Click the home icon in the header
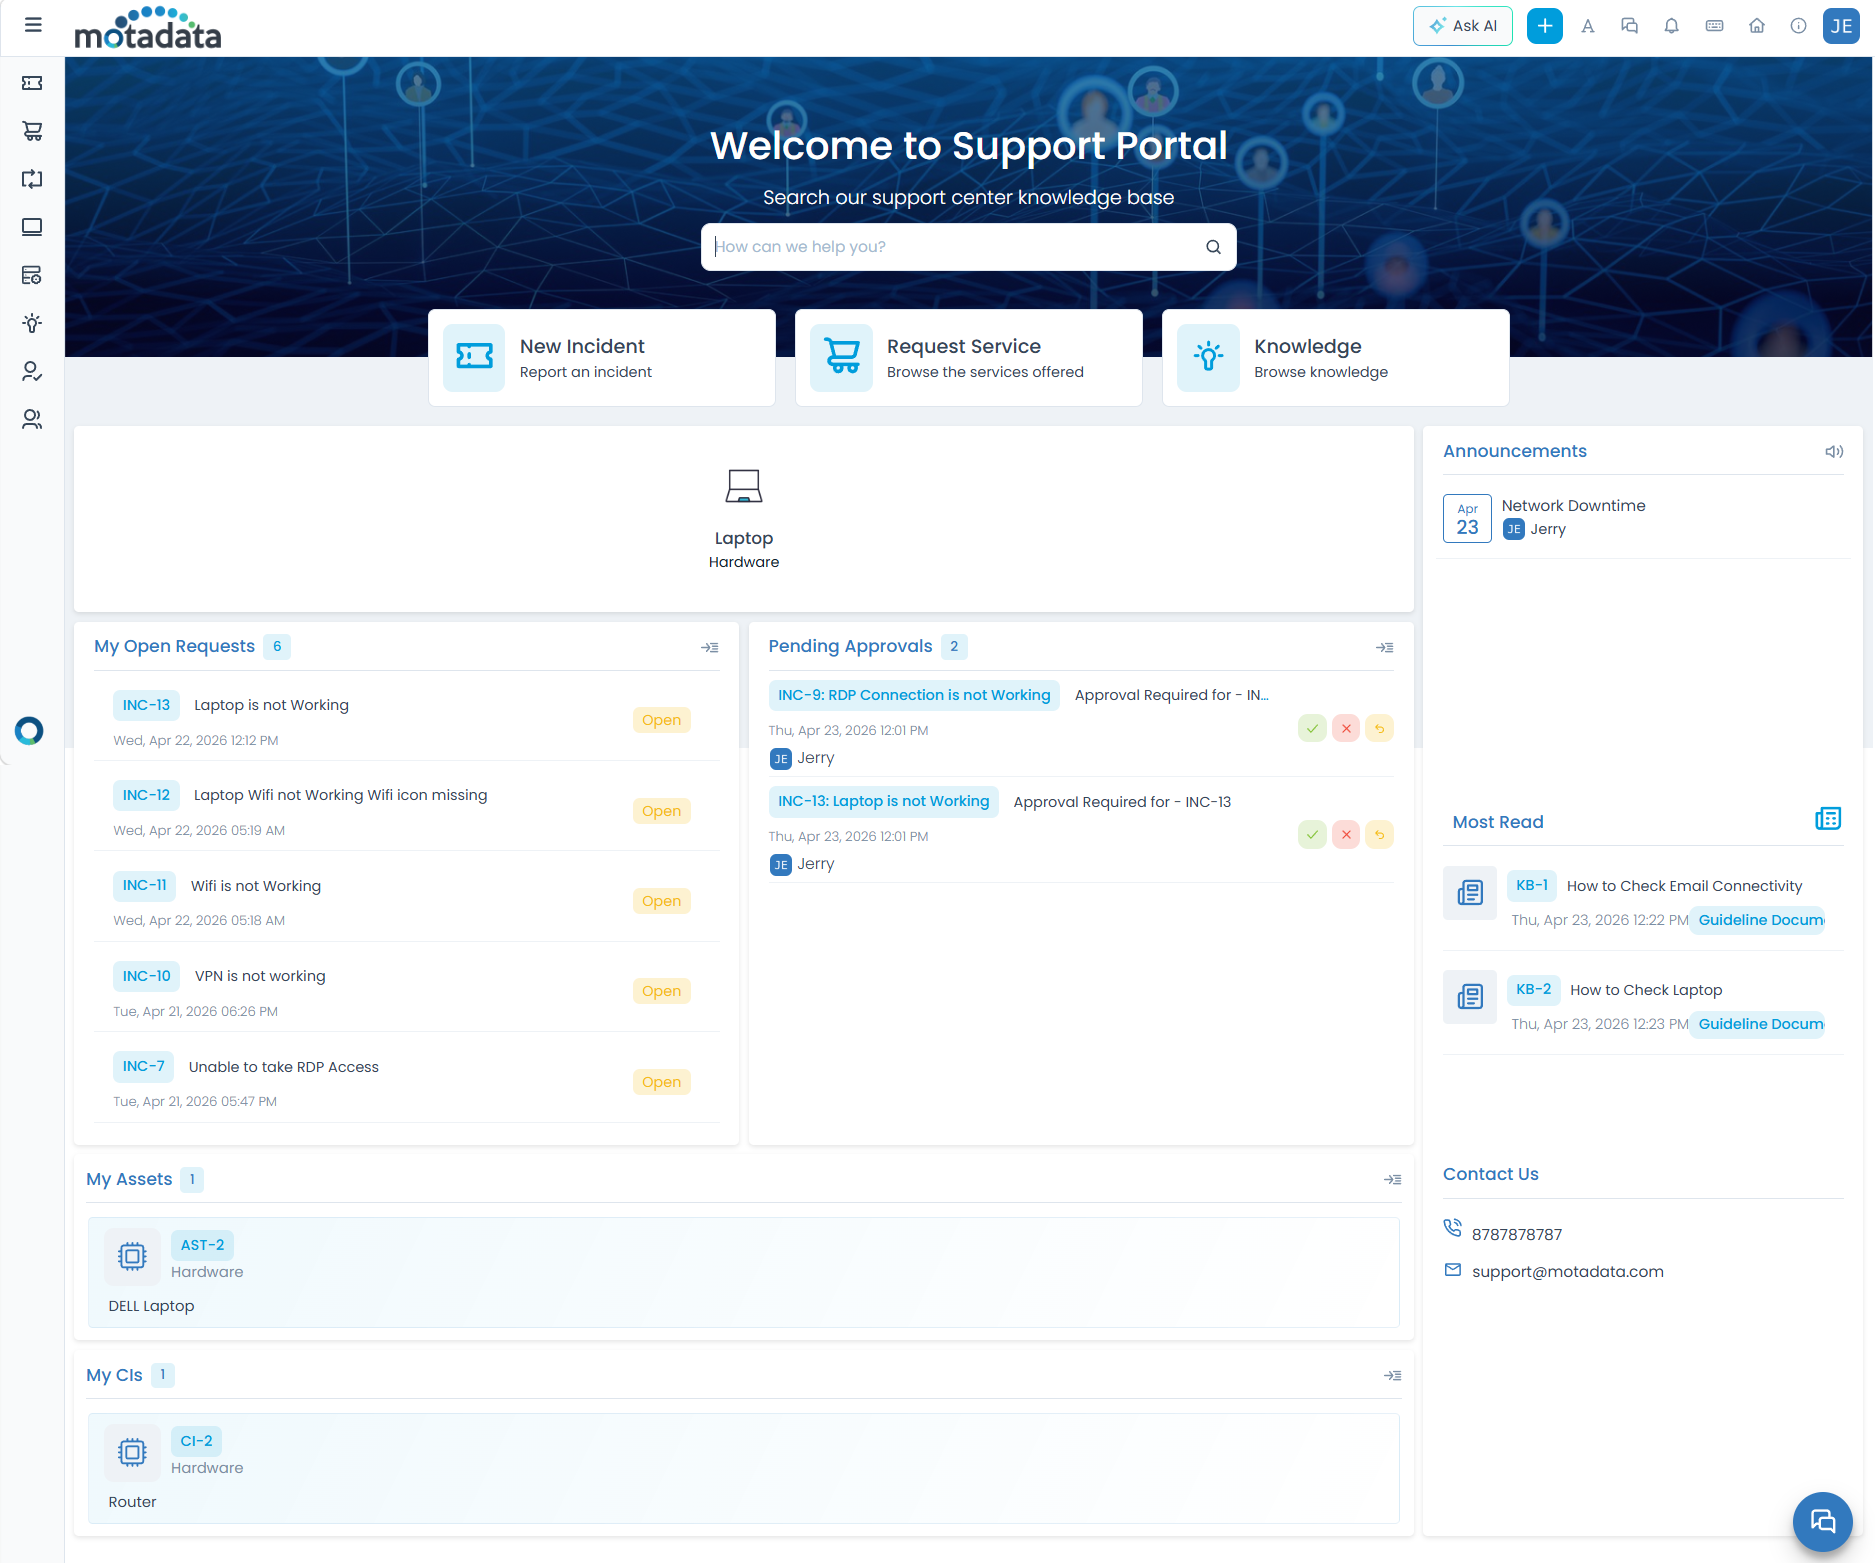 coord(1756,26)
